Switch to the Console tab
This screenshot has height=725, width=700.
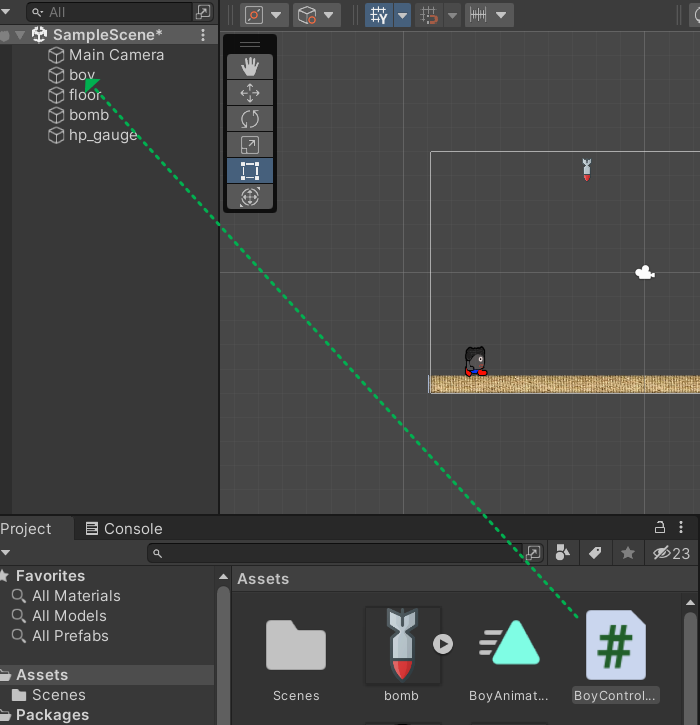point(124,528)
